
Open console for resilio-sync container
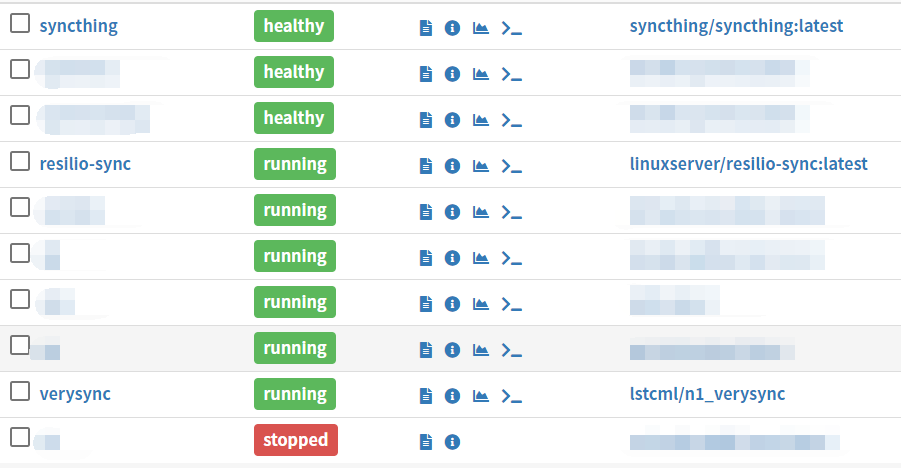[x=512, y=165]
